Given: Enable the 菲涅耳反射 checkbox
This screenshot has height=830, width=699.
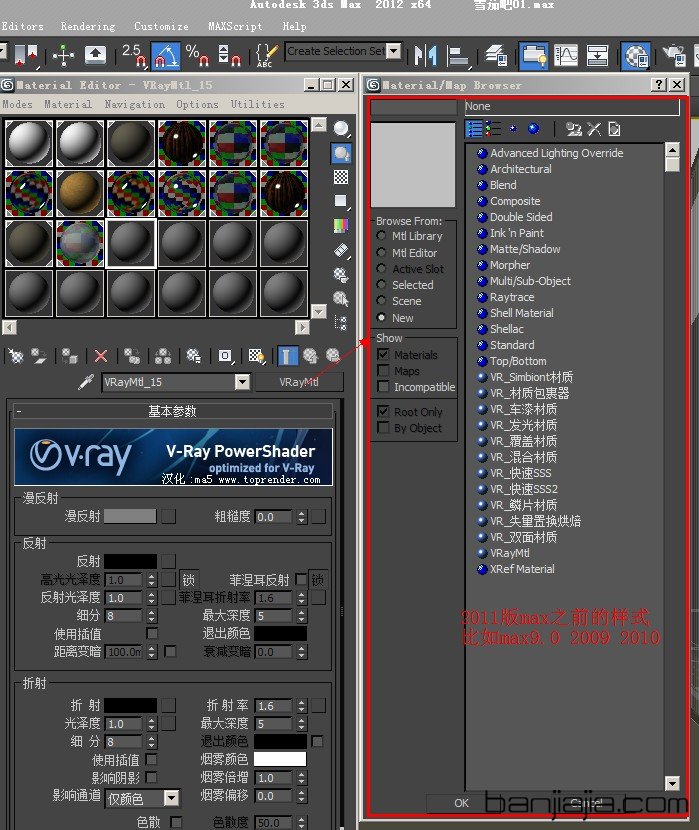Looking at the screenshot, I should [x=301, y=579].
